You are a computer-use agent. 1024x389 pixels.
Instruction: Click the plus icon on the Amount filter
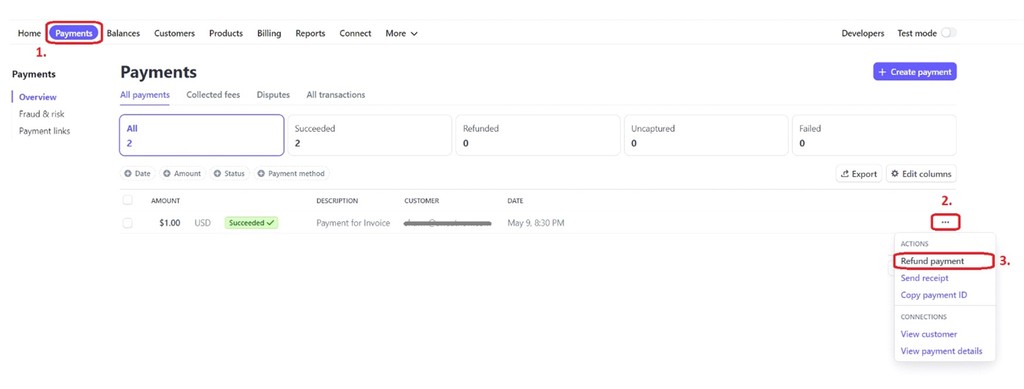point(167,174)
